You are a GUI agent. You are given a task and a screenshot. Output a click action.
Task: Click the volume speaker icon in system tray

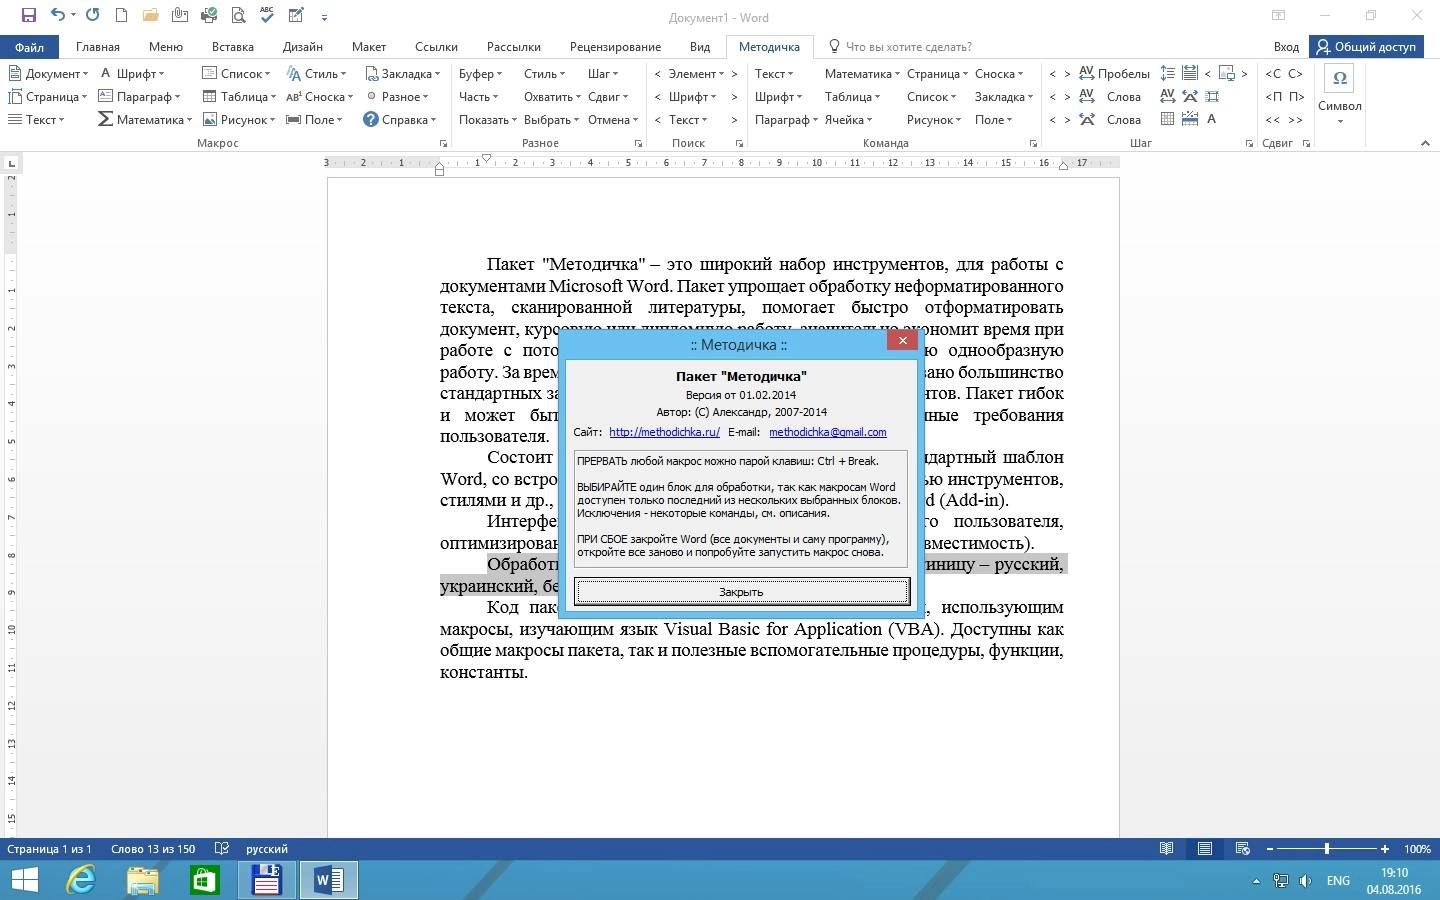[1305, 881]
